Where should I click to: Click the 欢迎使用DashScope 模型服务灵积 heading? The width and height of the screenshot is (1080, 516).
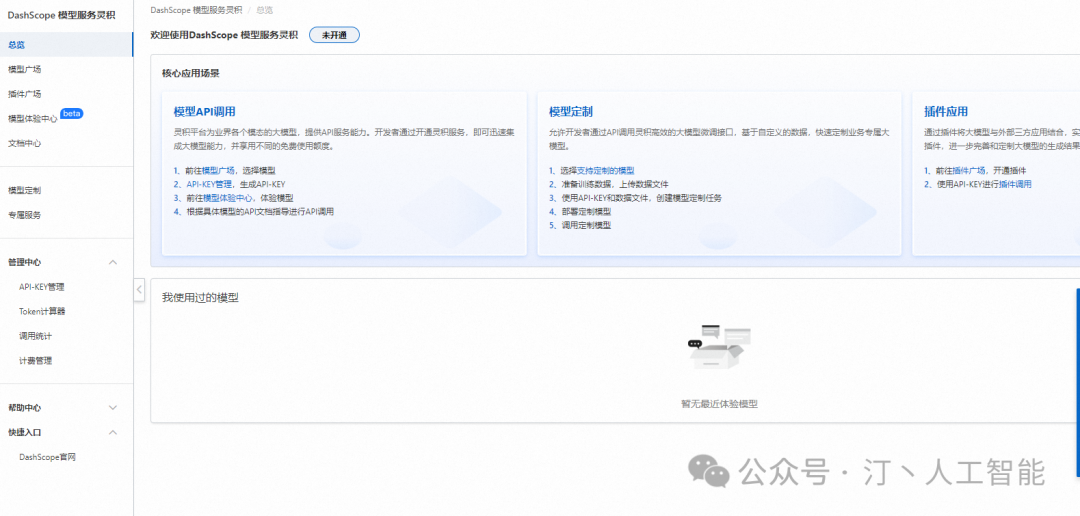click(x=225, y=35)
